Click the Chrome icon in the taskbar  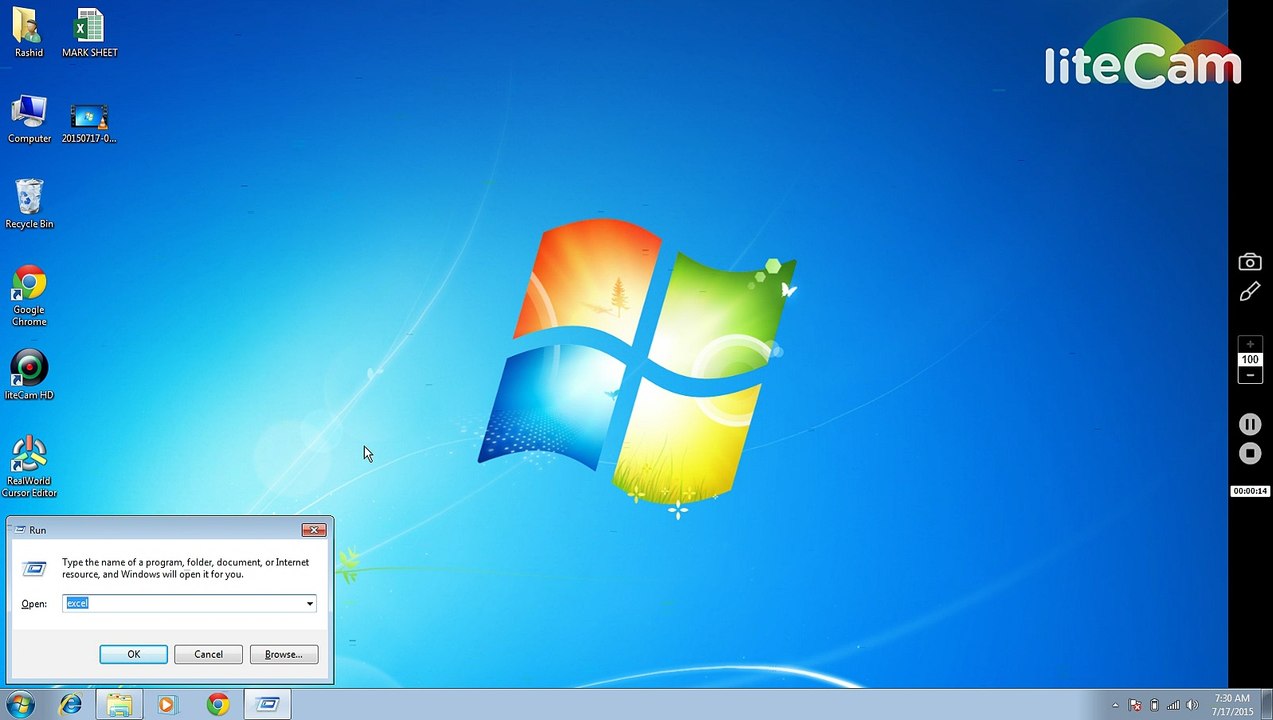[217, 704]
